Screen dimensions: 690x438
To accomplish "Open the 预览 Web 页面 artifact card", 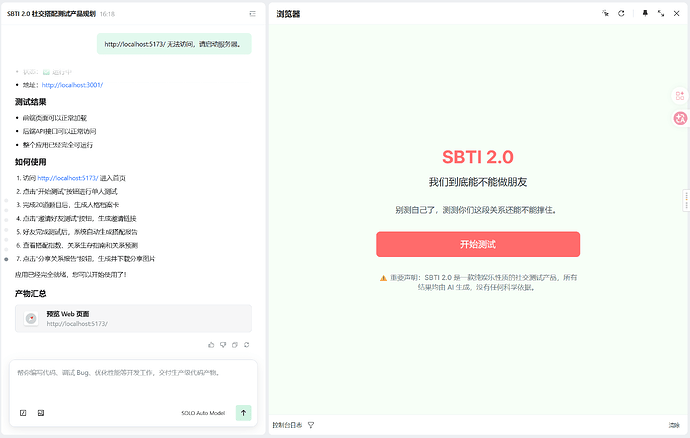I will pos(133,318).
